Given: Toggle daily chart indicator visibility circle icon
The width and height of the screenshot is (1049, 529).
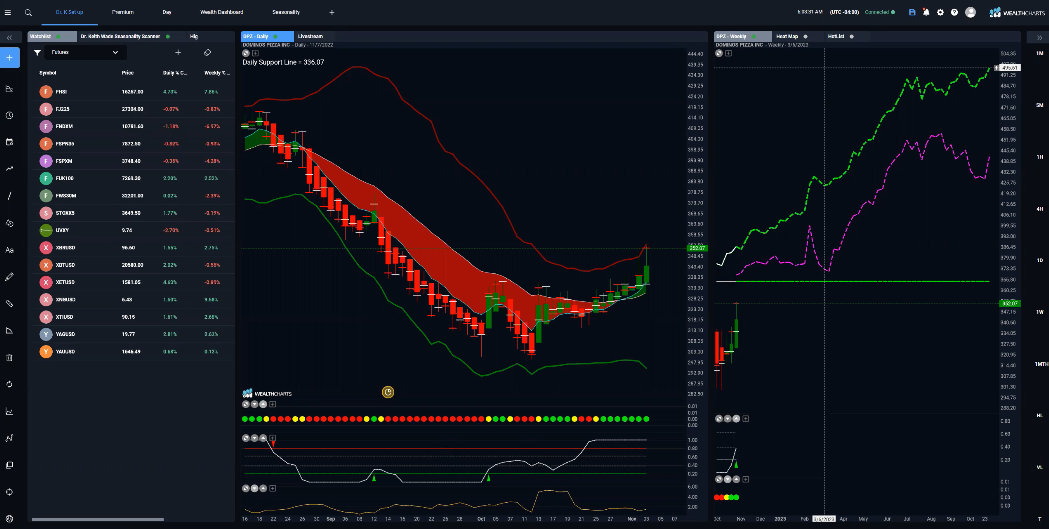Looking at the screenshot, I should (x=246, y=52).
